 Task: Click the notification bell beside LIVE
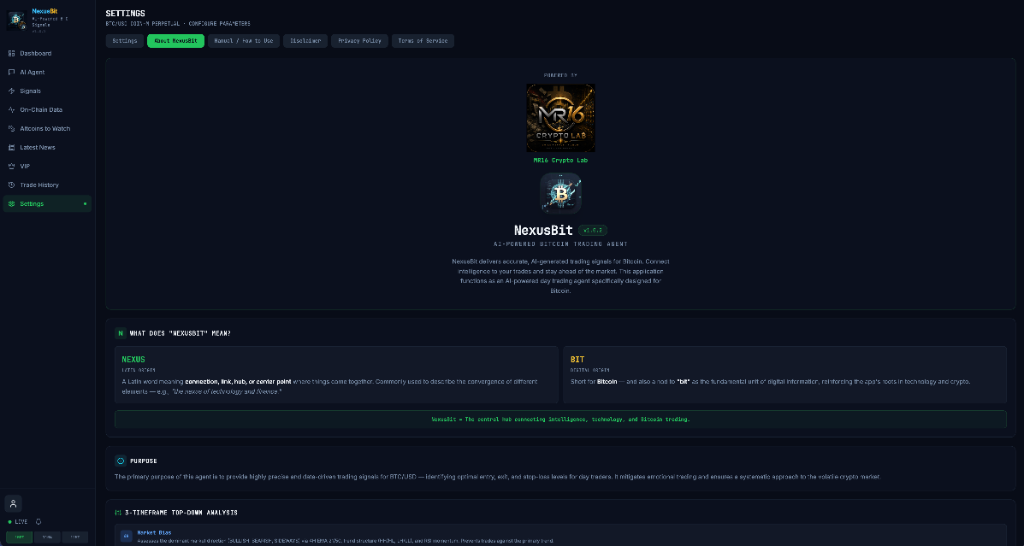(x=39, y=522)
